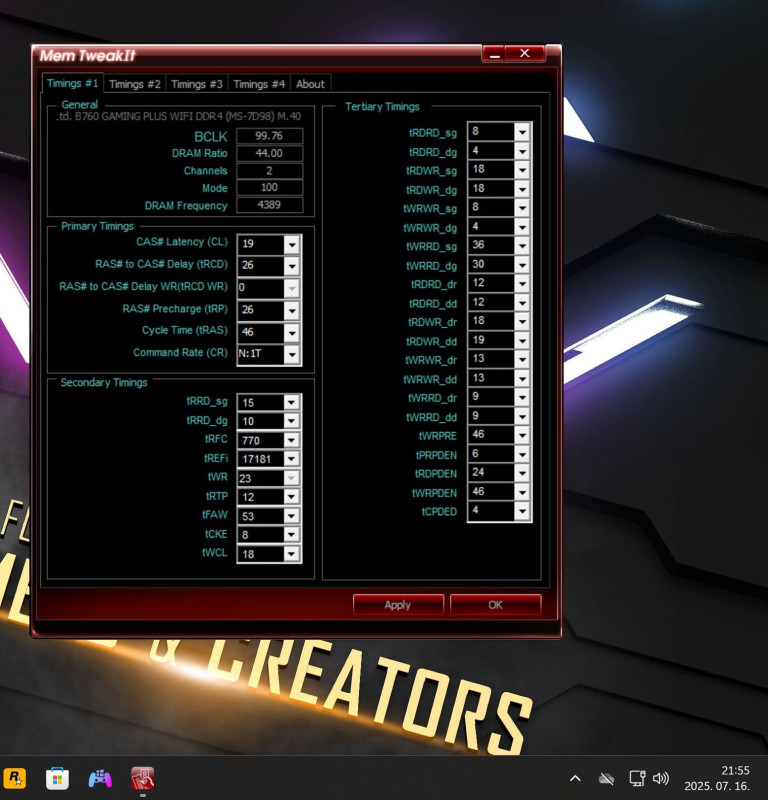Open tRFC dropdown arrow
This screenshot has width=768, height=800.
click(291, 440)
